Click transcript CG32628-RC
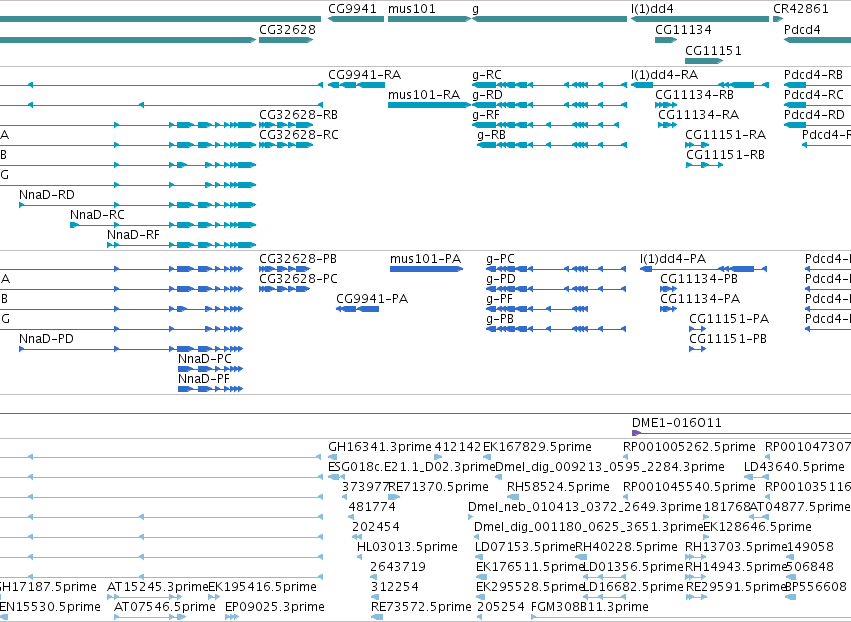 (299, 135)
